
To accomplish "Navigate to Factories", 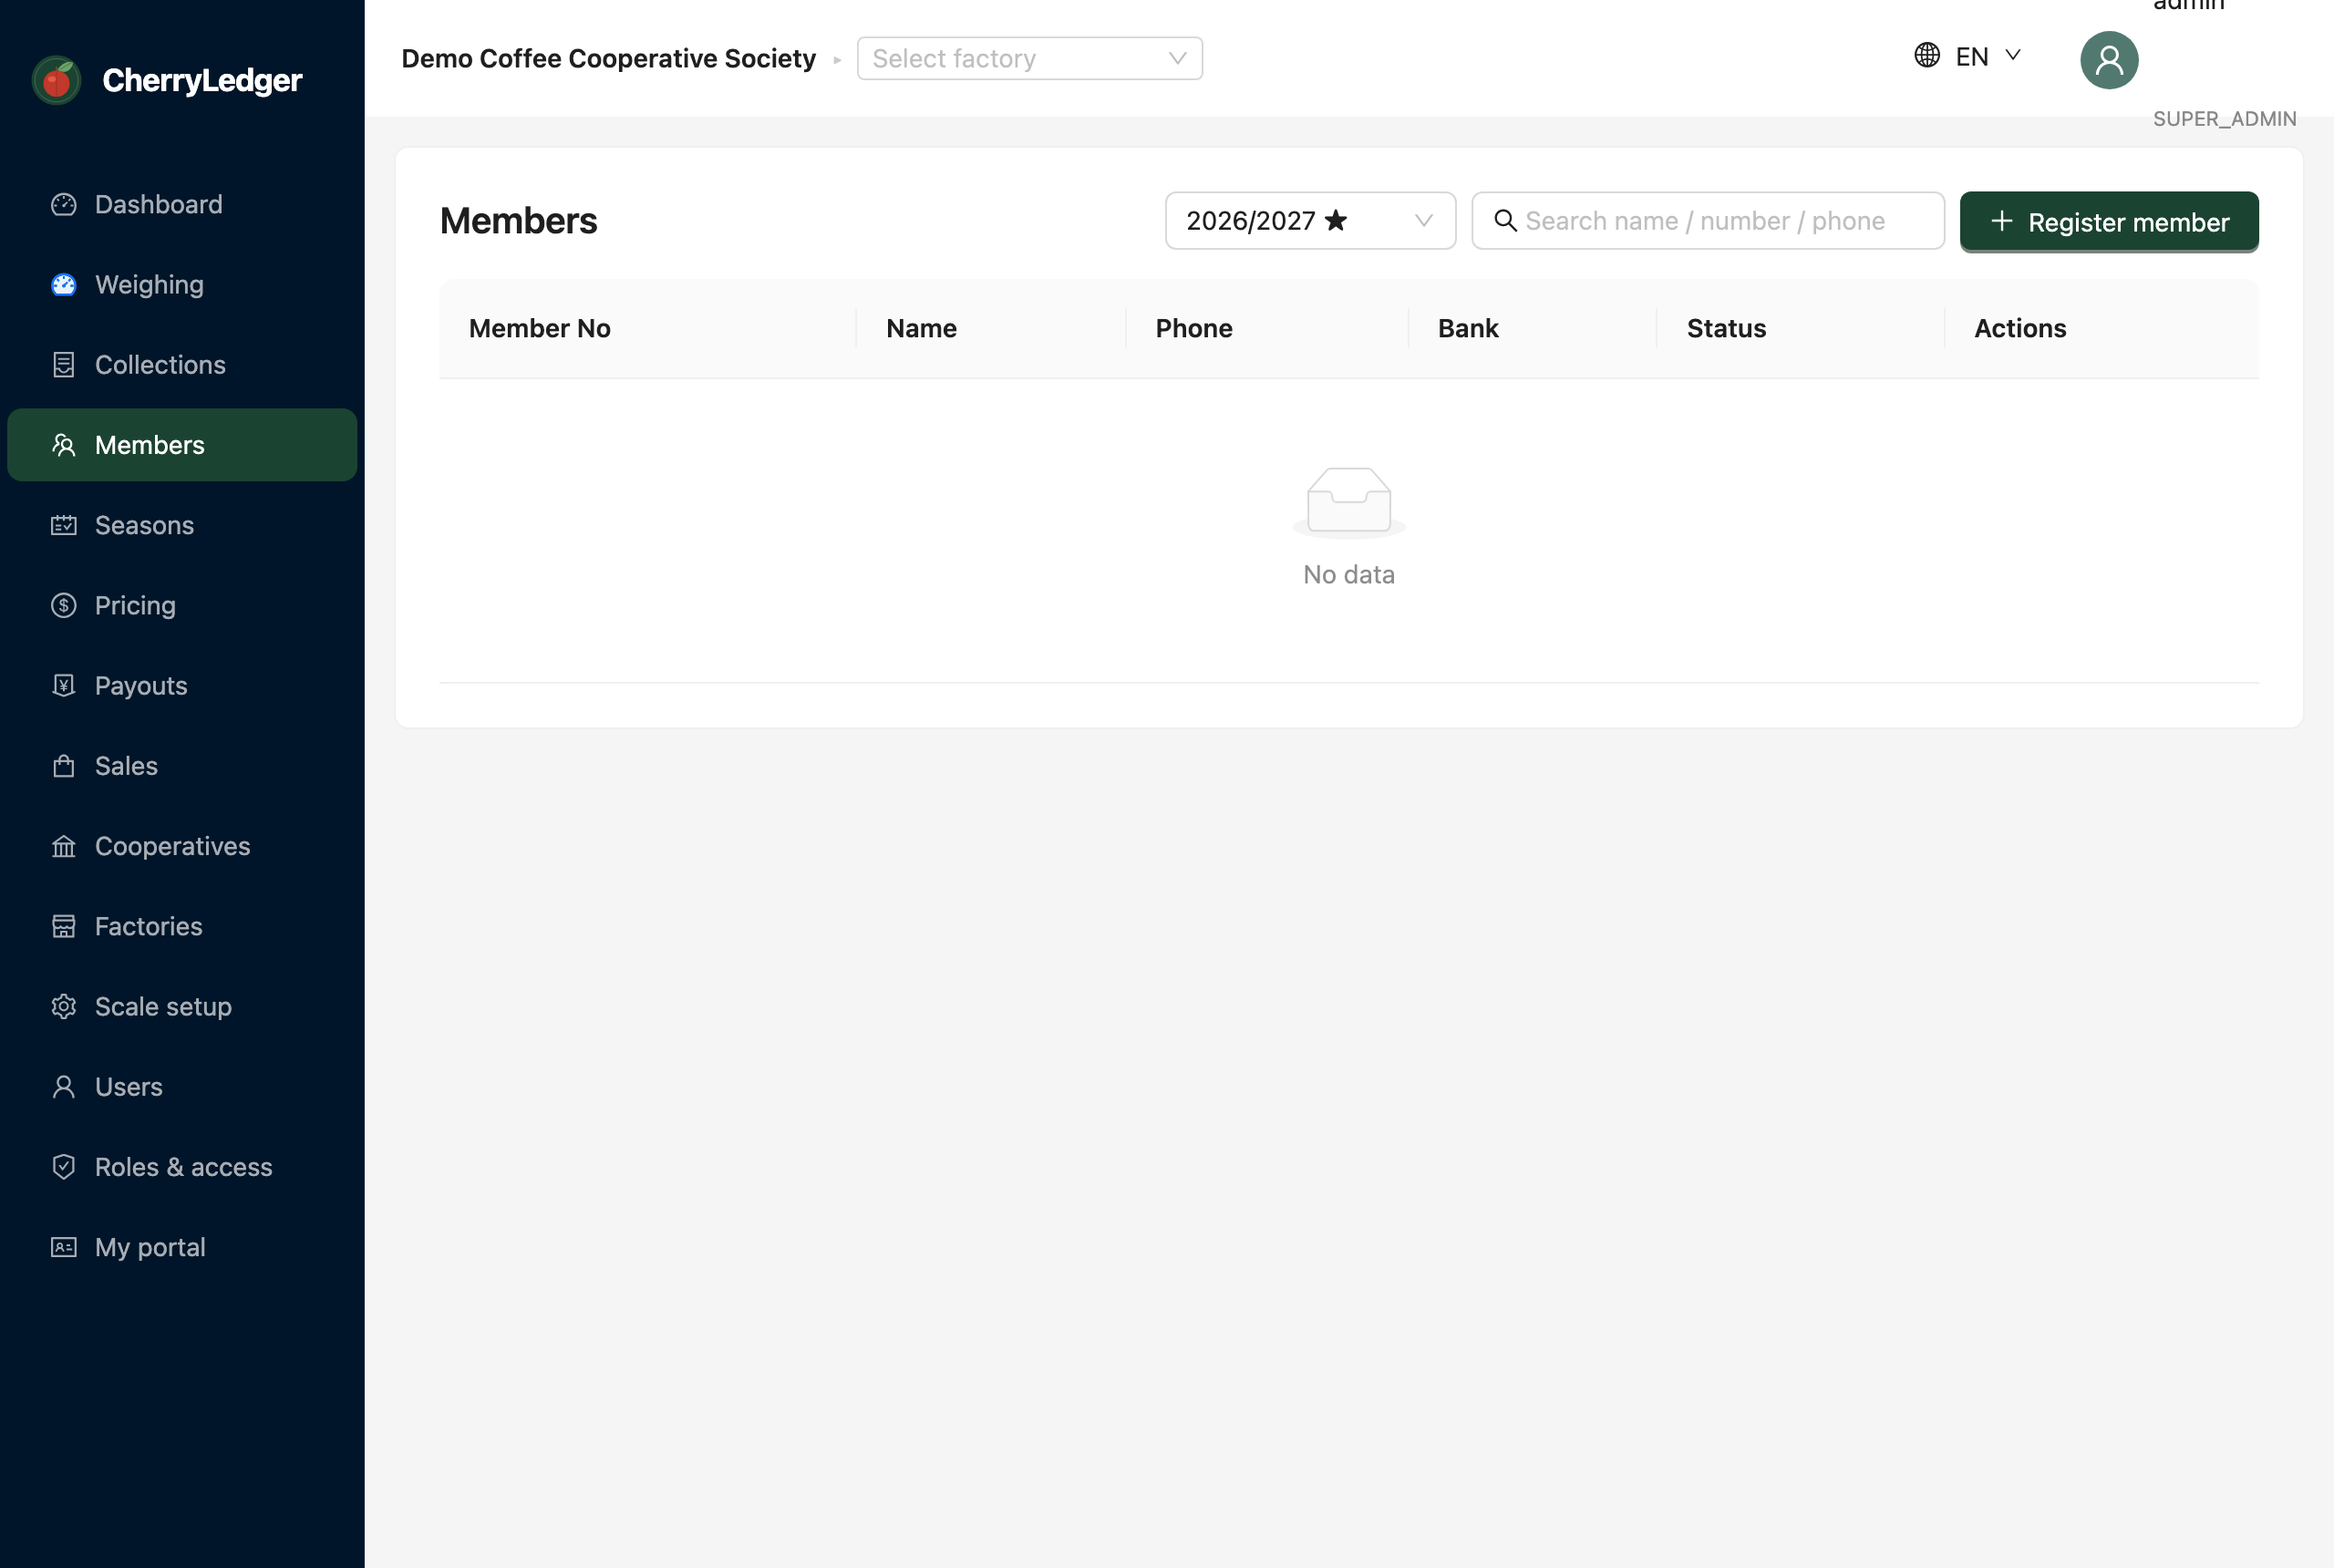I will click(x=182, y=926).
